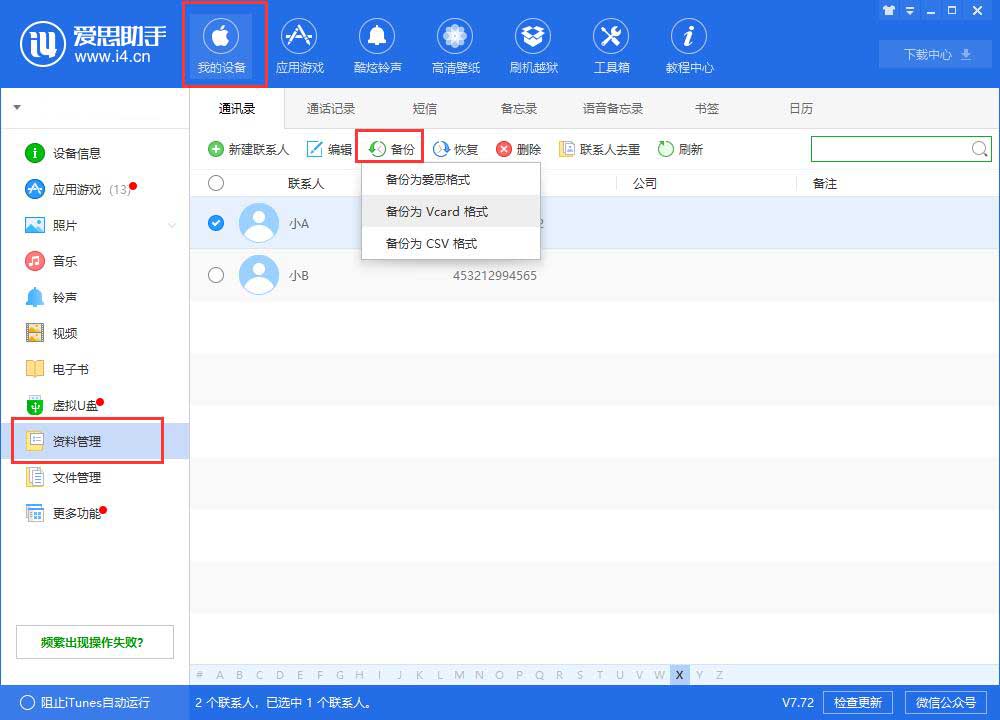Jump to letter X in contact index
The image size is (1000, 720).
[679, 675]
